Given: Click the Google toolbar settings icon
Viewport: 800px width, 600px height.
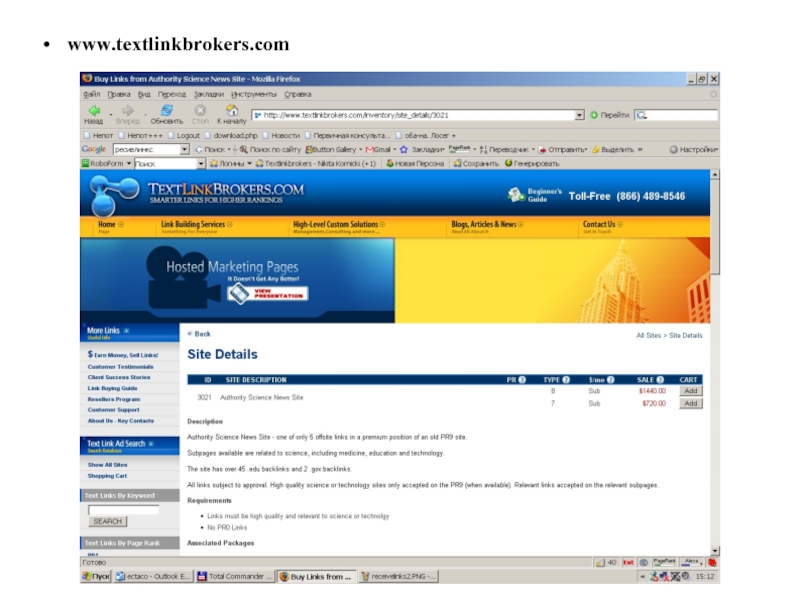Looking at the screenshot, I should [x=673, y=149].
